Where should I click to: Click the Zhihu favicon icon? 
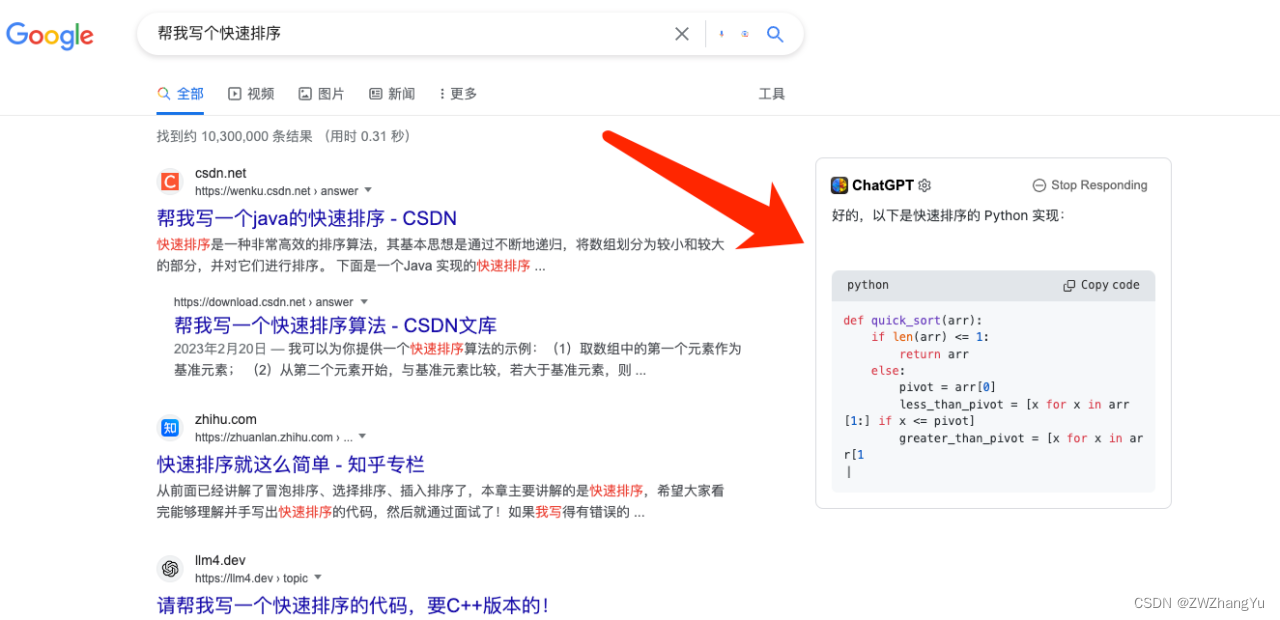tap(170, 428)
